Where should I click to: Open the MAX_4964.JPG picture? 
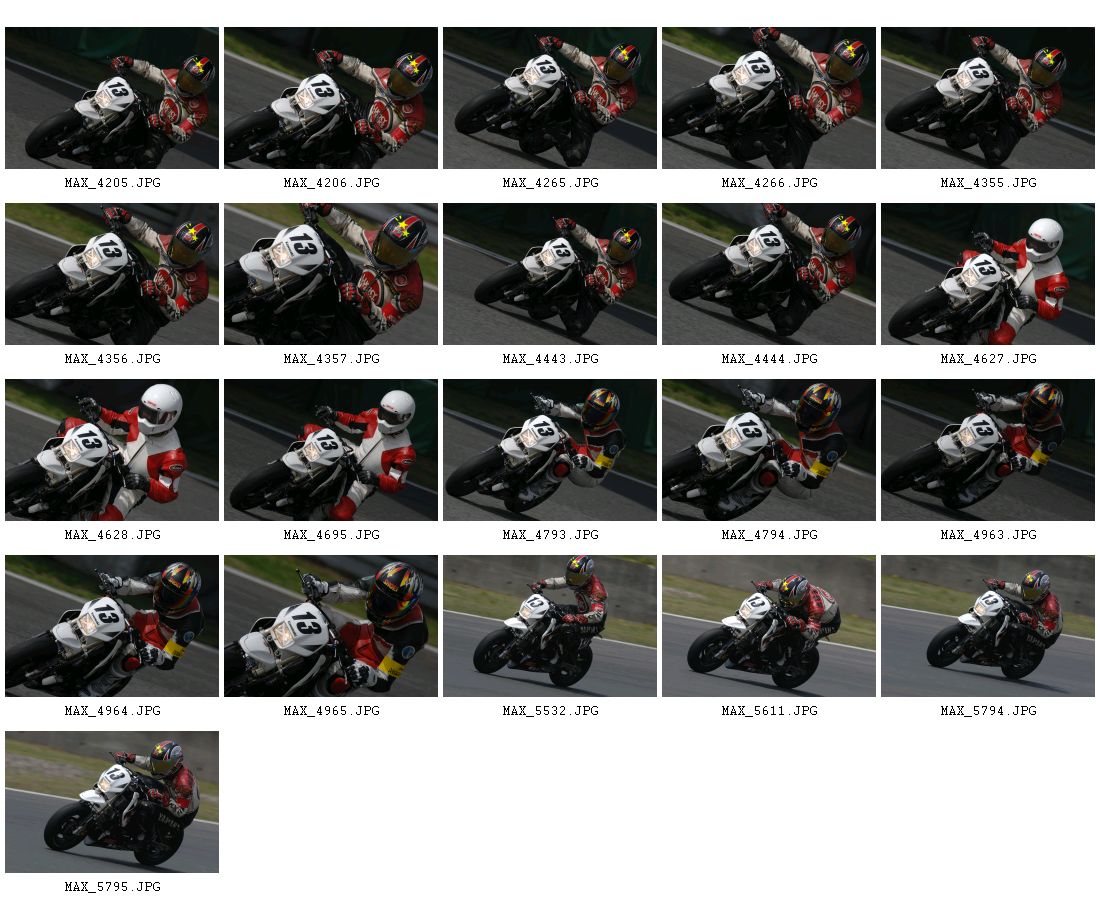pyautogui.click(x=112, y=626)
